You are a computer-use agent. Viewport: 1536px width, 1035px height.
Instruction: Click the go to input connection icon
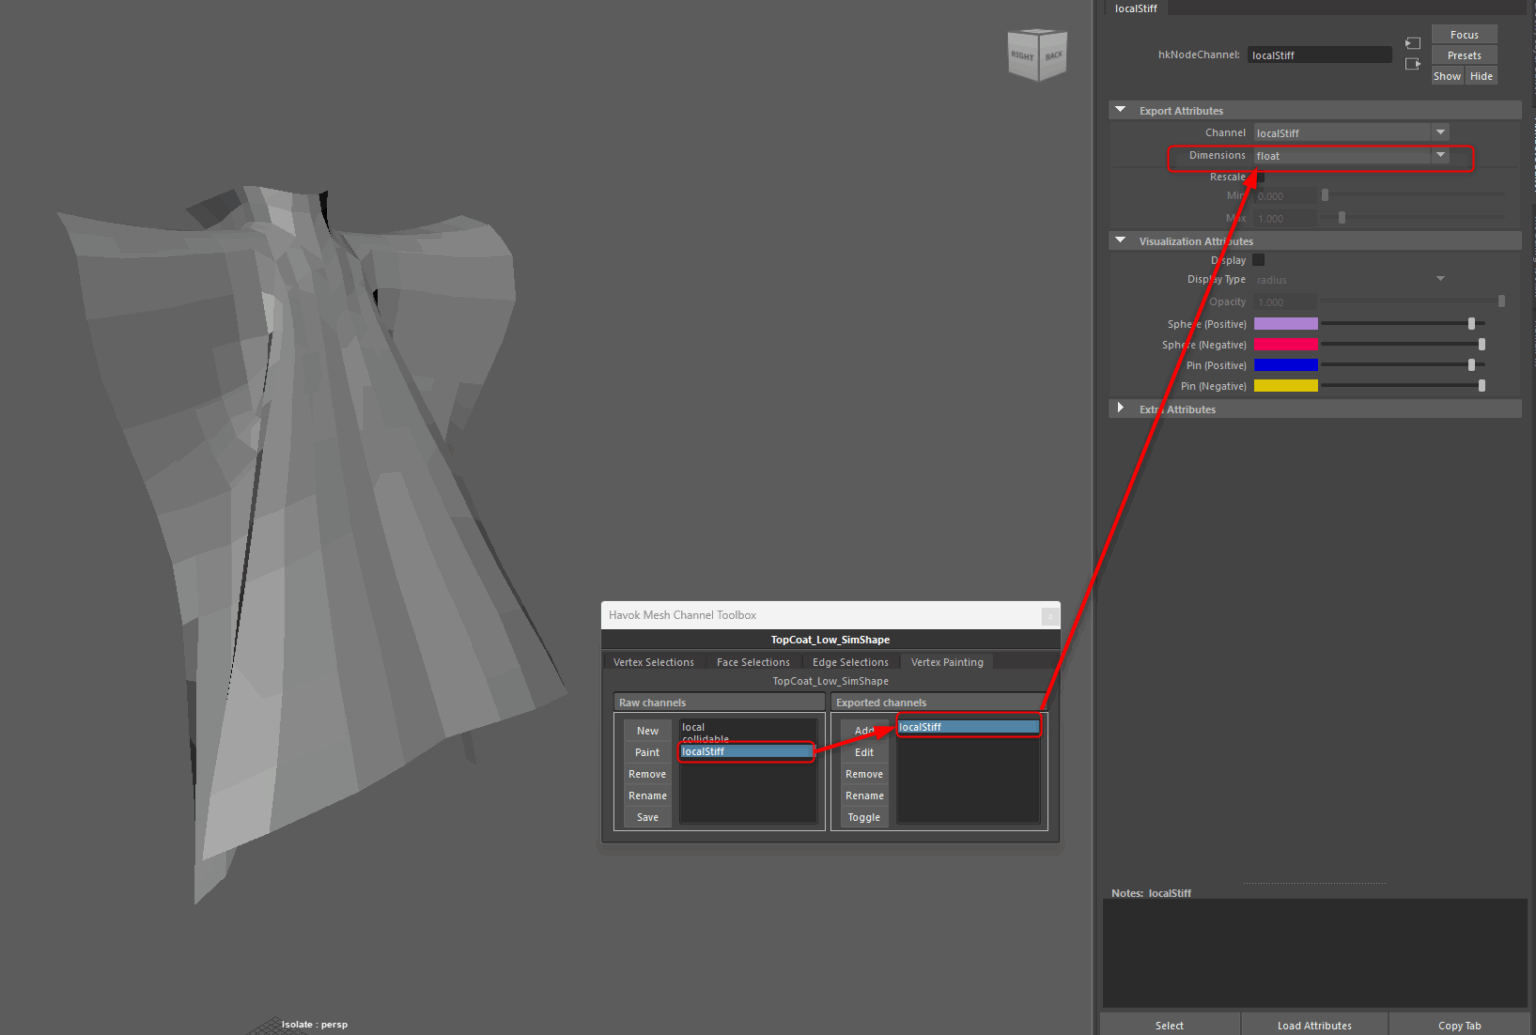[x=1413, y=43]
